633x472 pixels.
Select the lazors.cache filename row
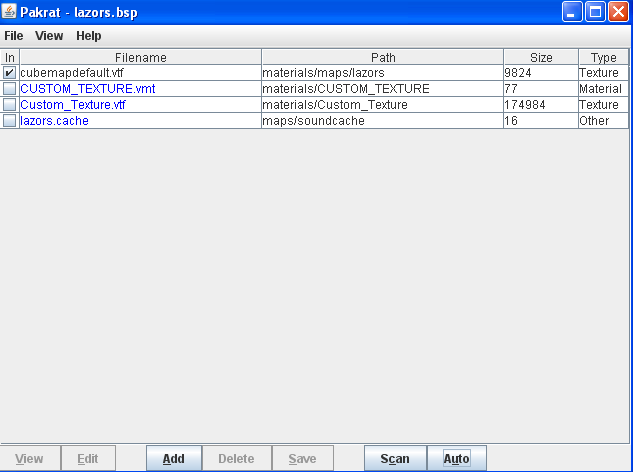54,121
